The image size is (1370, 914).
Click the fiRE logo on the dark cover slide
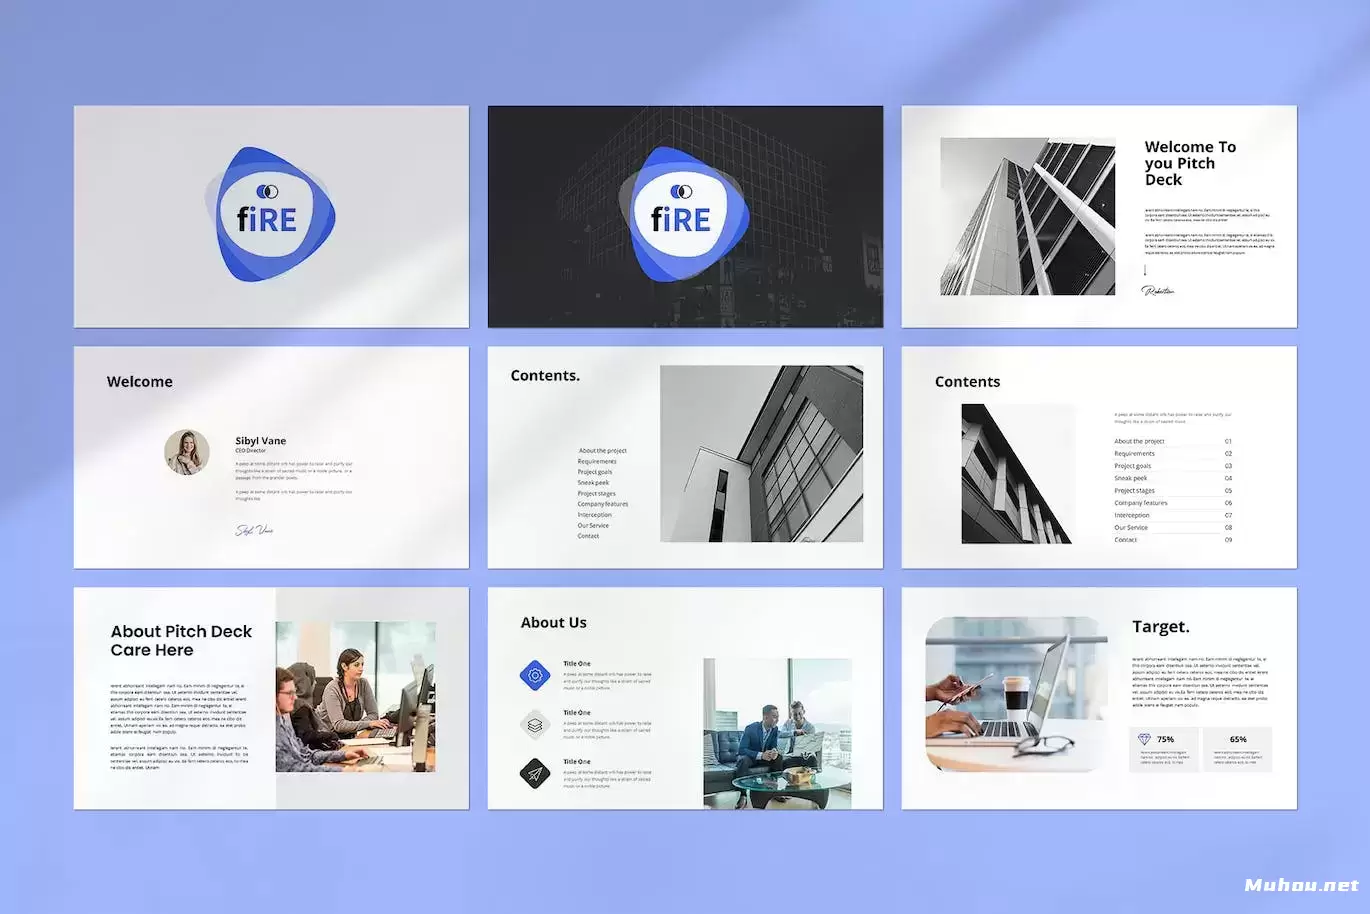(684, 214)
